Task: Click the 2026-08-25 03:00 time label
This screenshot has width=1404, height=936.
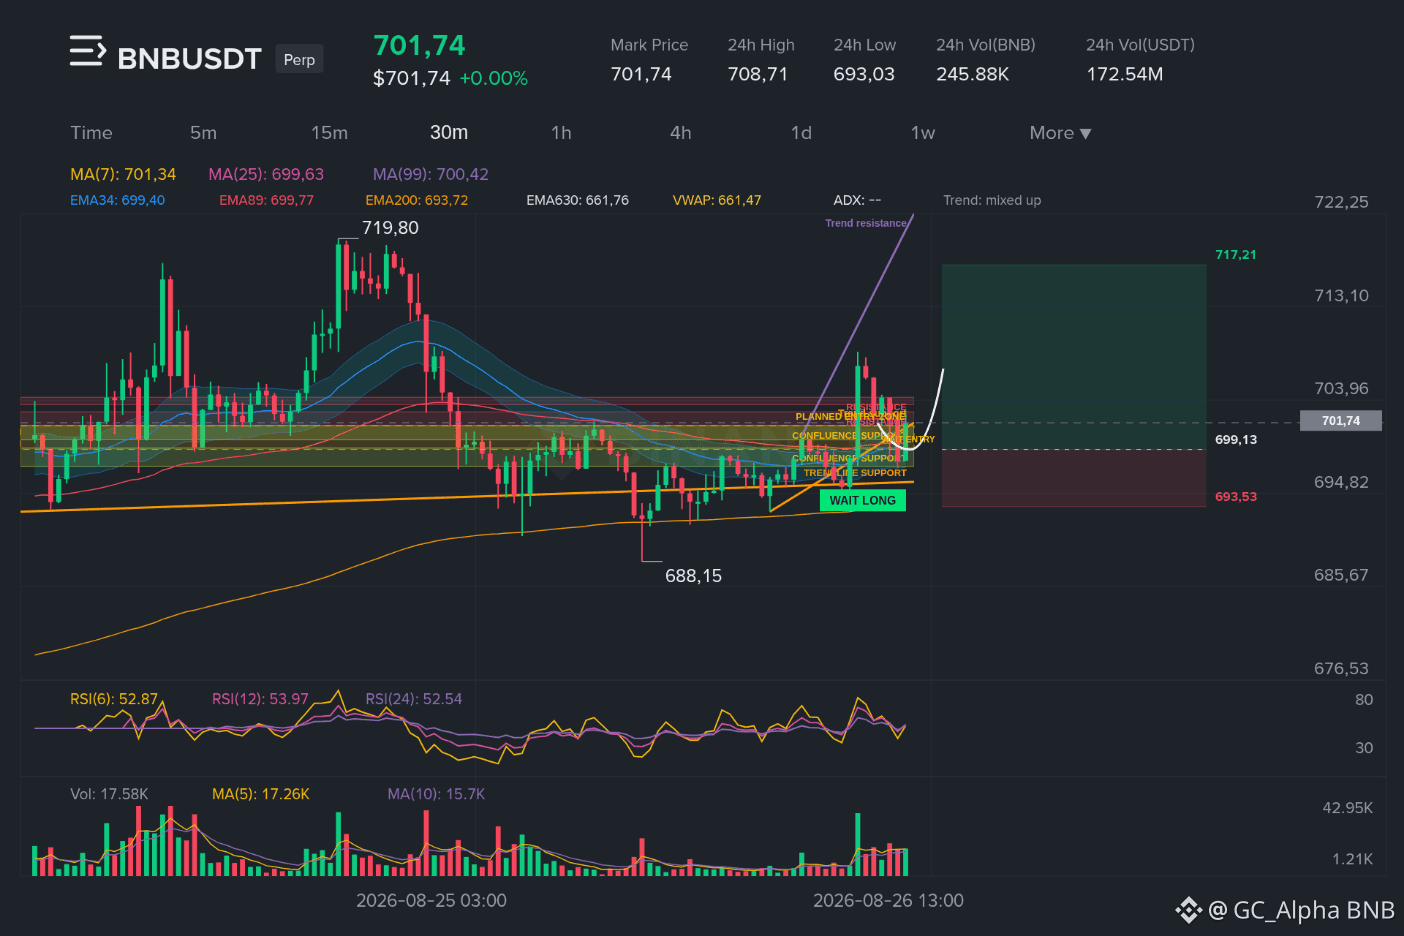Action: click(x=431, y=901)
